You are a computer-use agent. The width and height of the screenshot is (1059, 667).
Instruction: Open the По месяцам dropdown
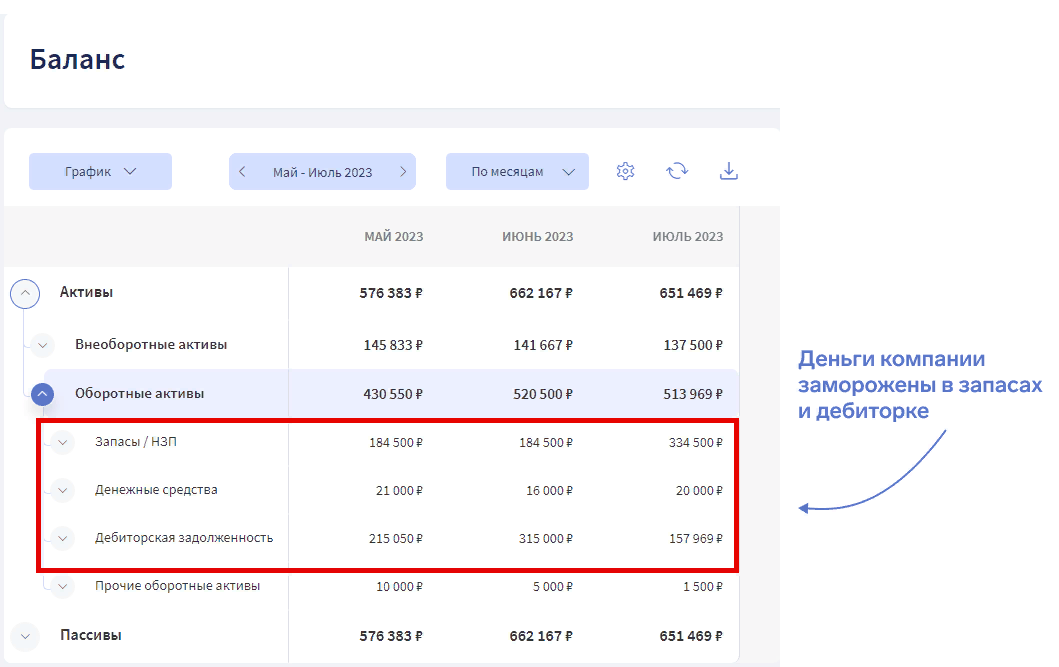[x=517, y=172]
